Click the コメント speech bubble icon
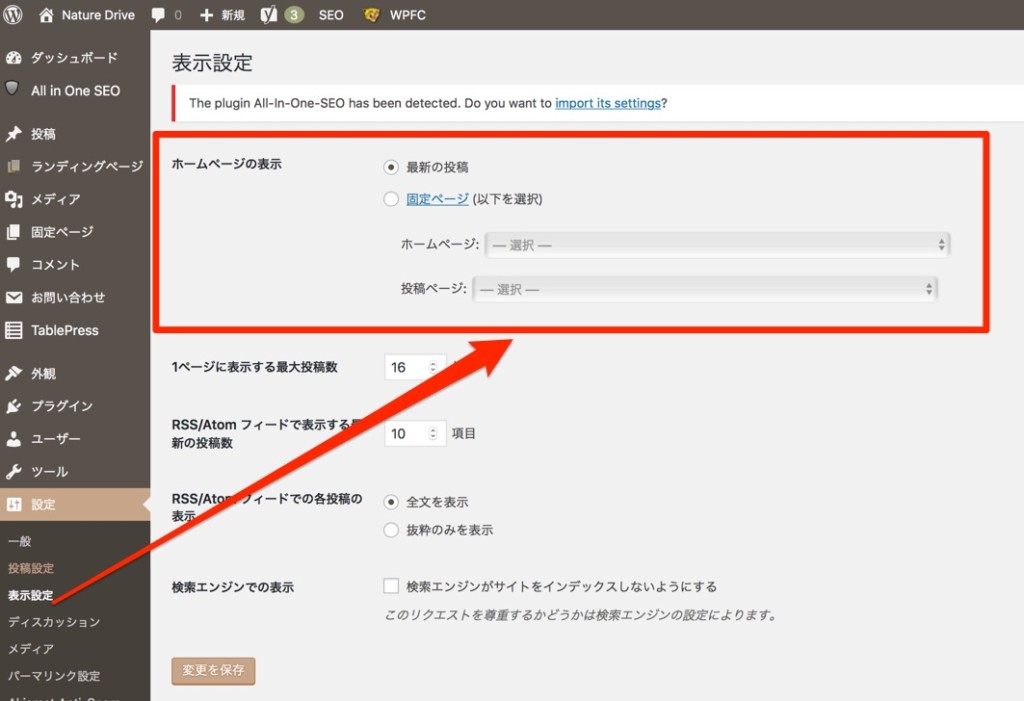The height and width of the screenshot is (701, 1024). pyautogui.click(x=14, y=265)
